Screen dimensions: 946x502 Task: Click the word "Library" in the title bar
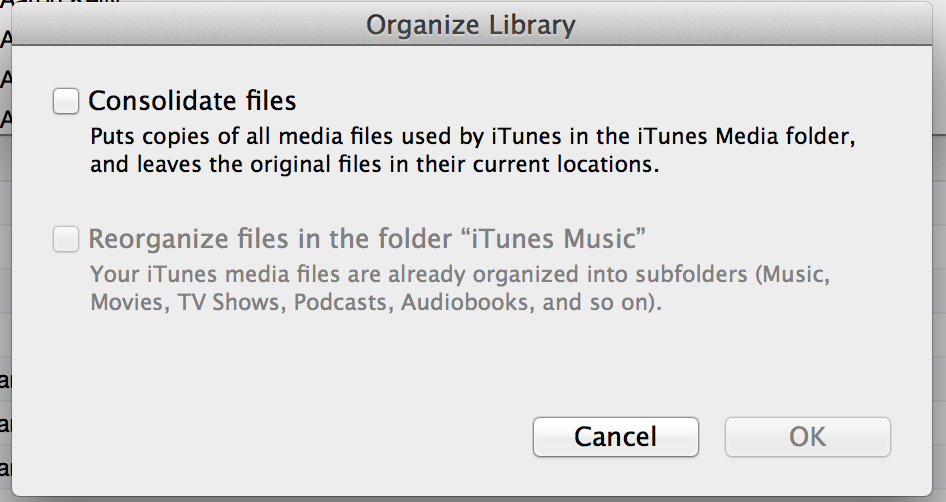point(536,24)
